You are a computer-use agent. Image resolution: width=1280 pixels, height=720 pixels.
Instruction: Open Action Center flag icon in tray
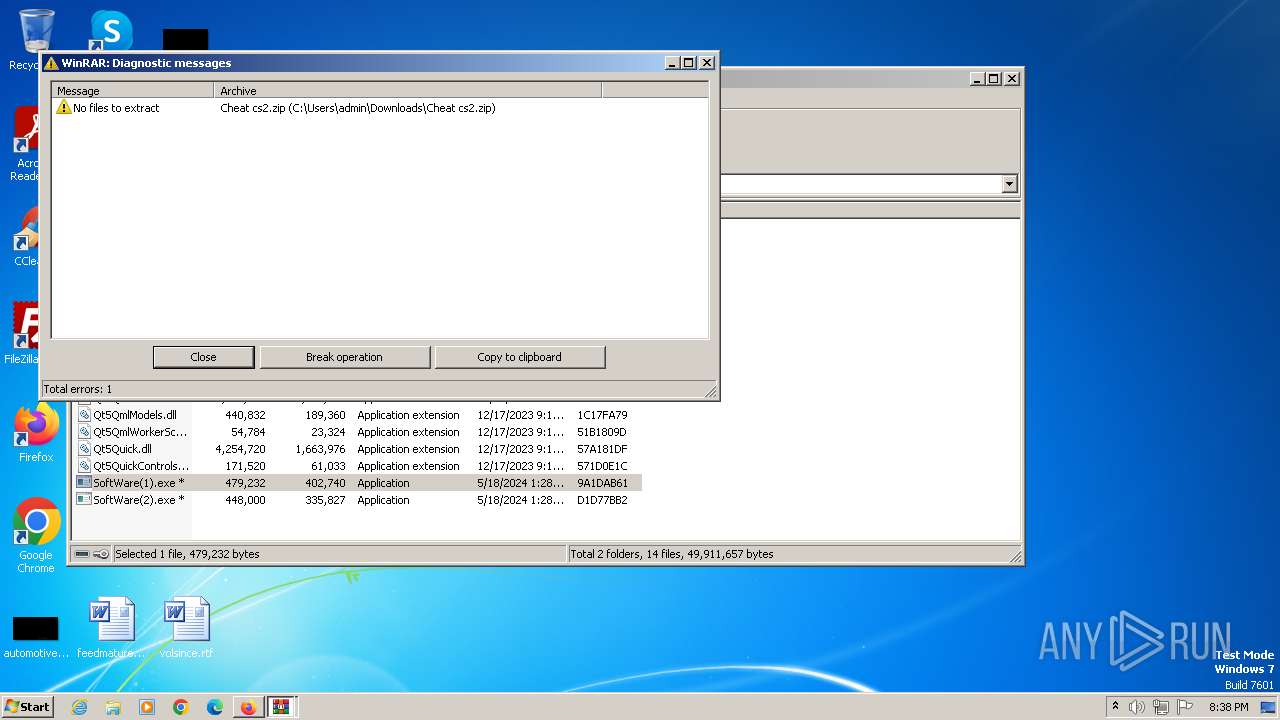(1185, 707)
